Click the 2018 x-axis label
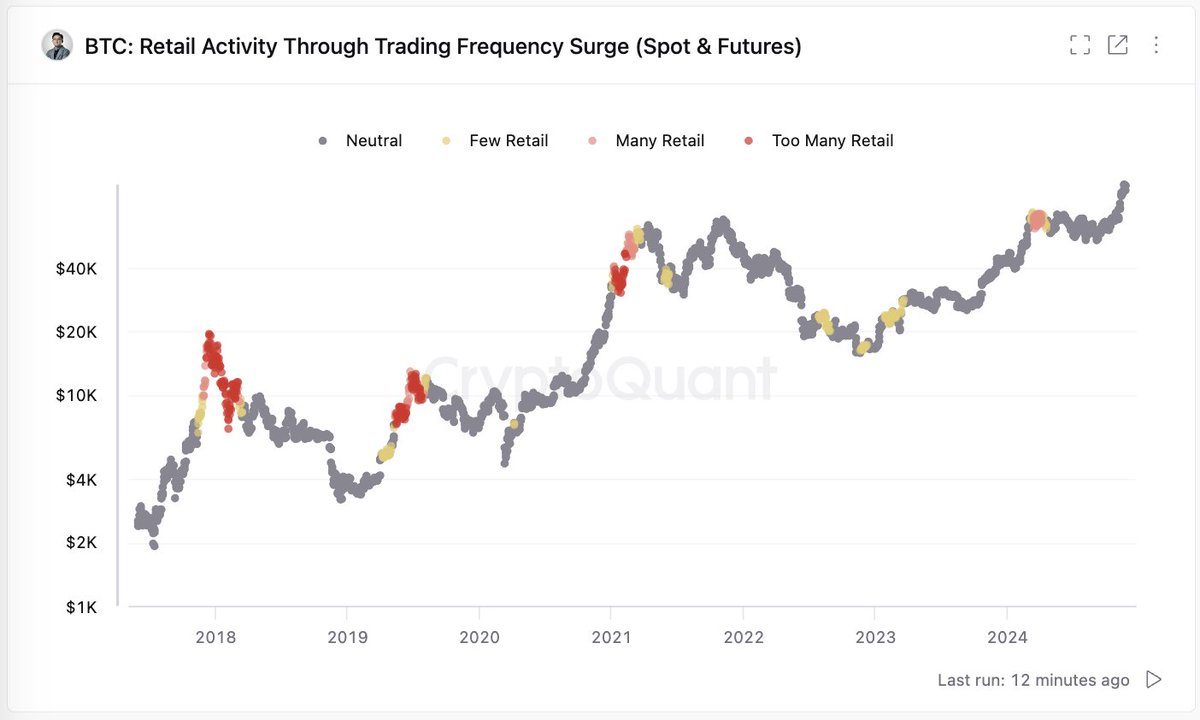The width and height of the screenshot is (1200, 720). 215,637
